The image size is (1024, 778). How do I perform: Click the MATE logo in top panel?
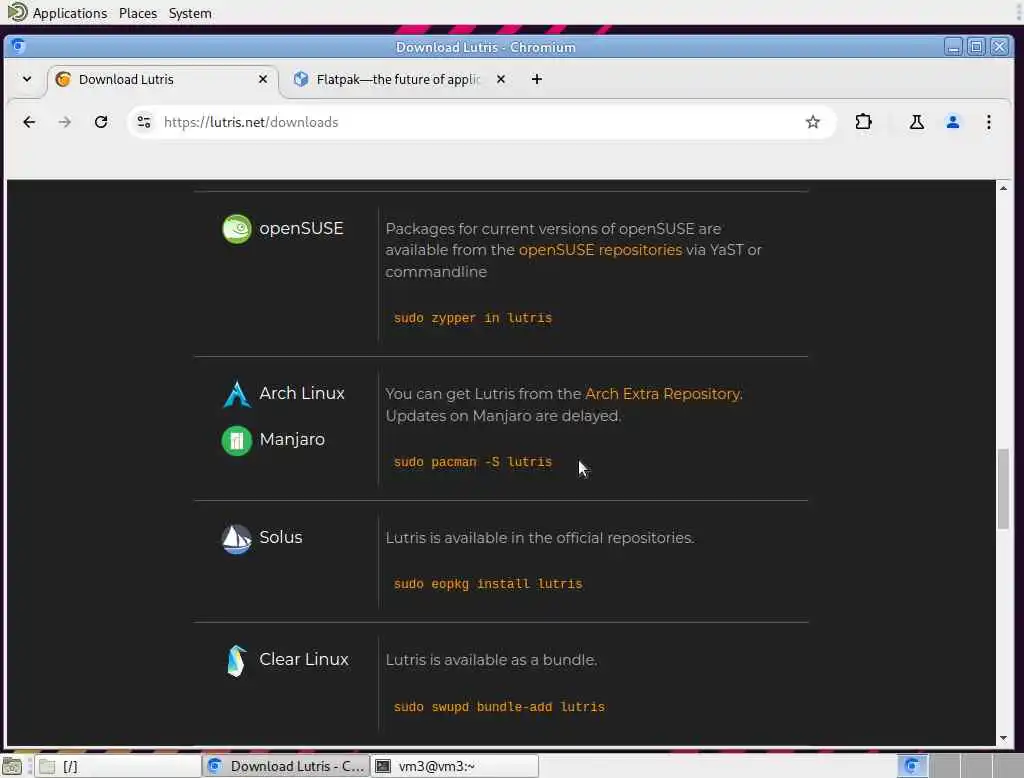tap(17, 12)
